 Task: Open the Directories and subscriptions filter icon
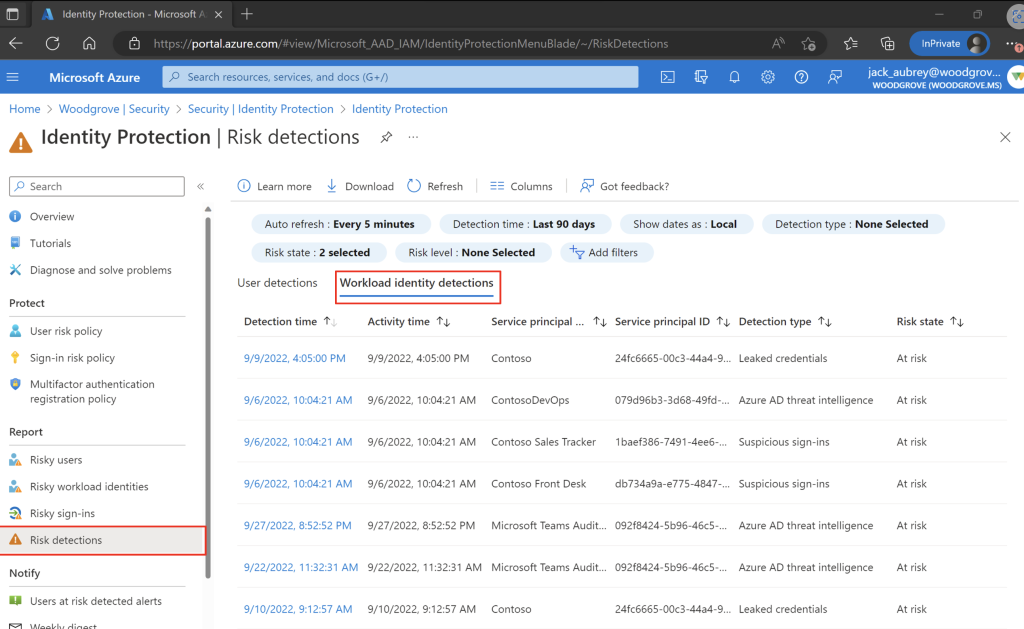(x=701, y=77)
